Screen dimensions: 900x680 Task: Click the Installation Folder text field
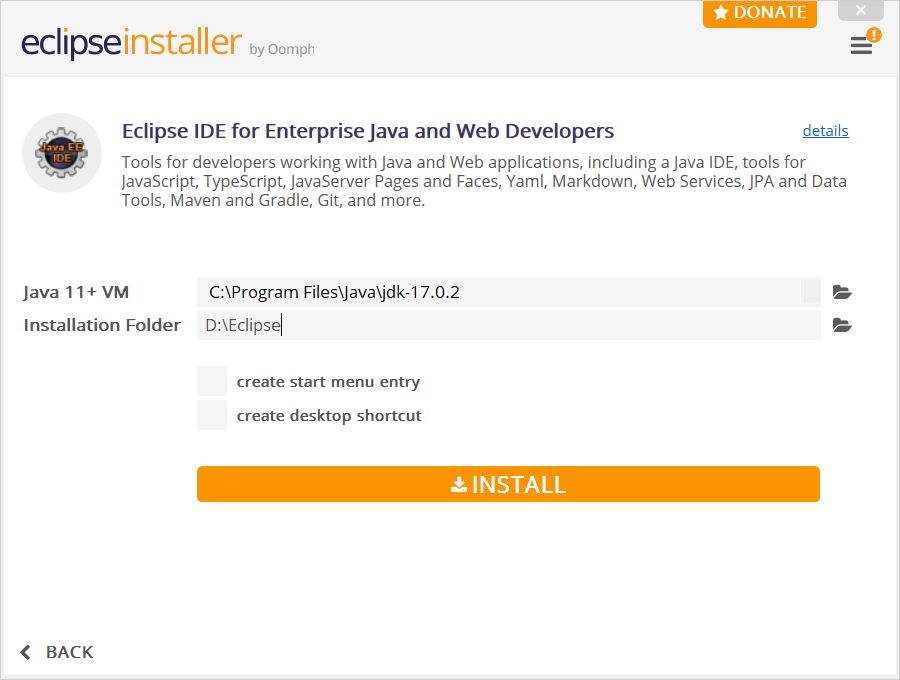pyautogui.click(x=509, y=325)
